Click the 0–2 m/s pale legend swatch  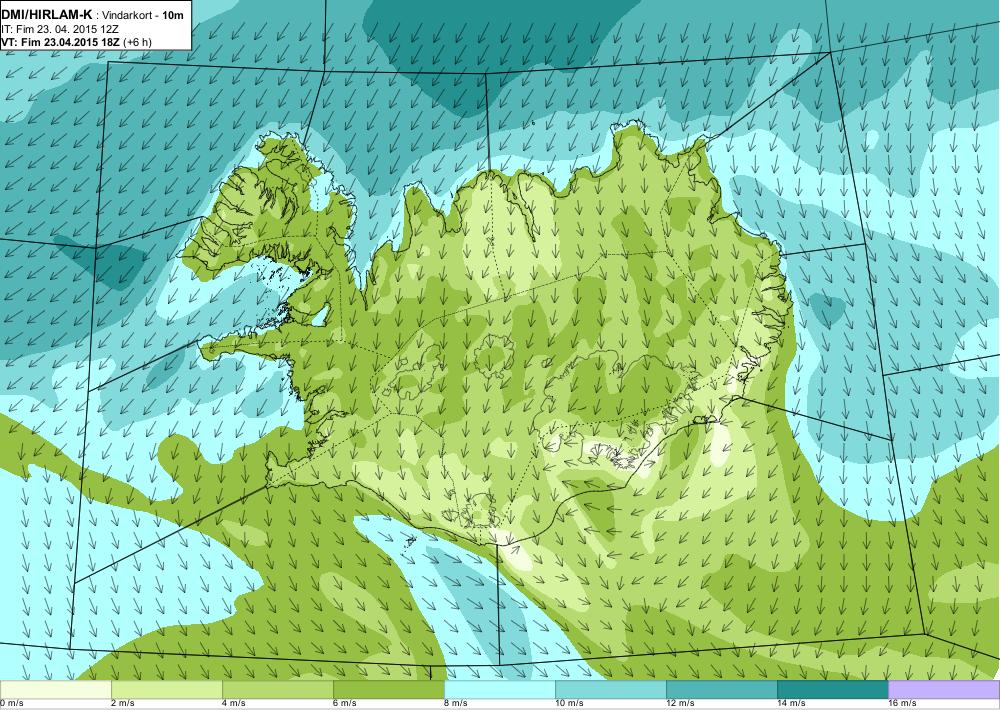coord(55,690)
